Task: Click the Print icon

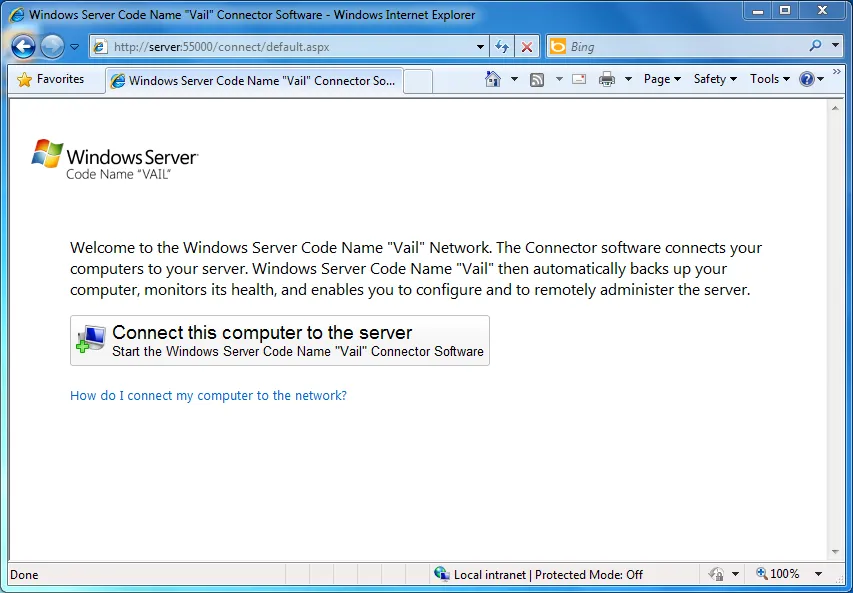Action: 607,79
